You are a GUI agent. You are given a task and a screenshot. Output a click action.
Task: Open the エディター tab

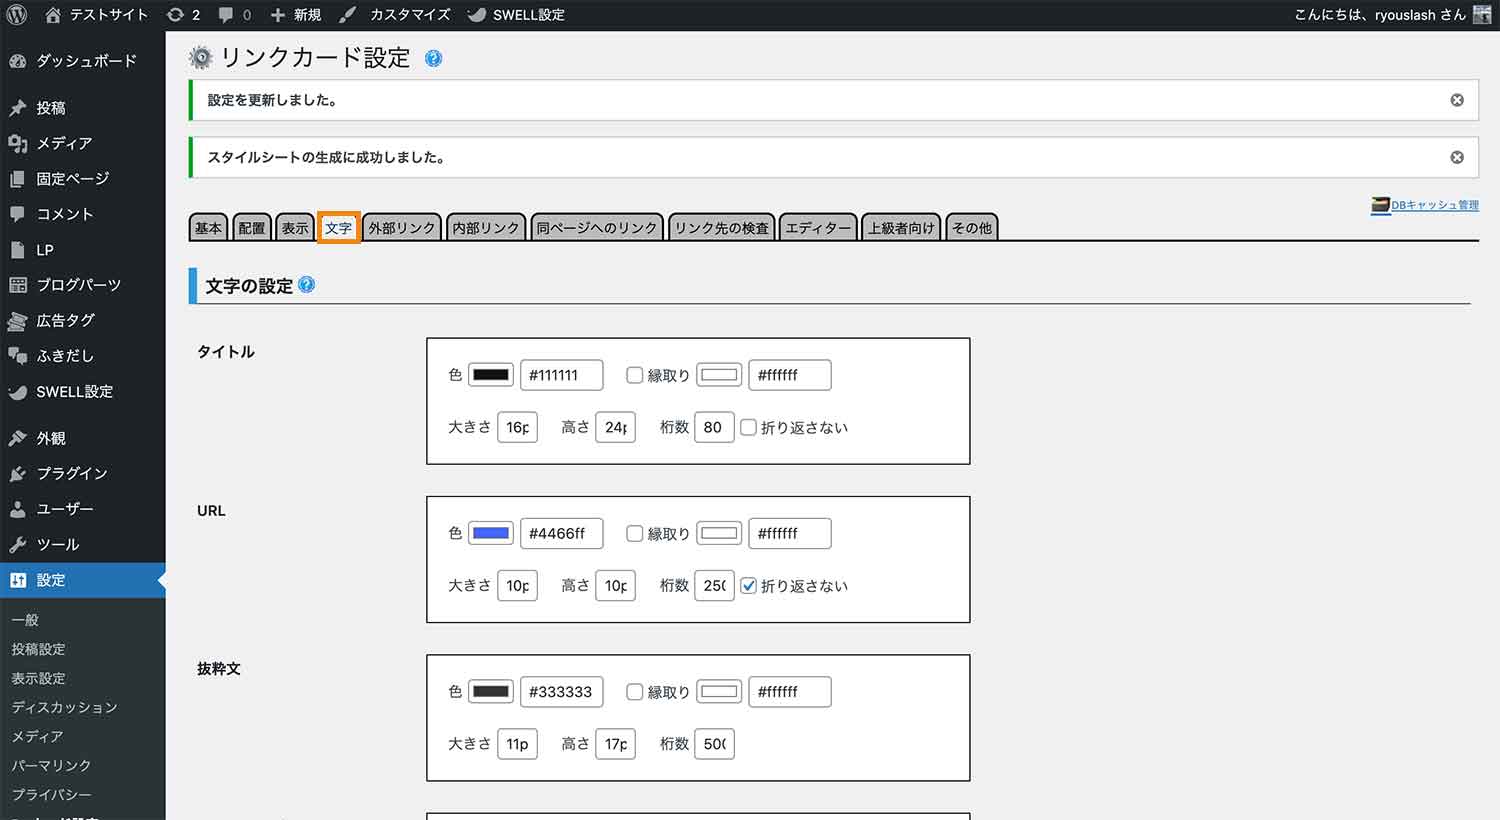coord(817,227)
